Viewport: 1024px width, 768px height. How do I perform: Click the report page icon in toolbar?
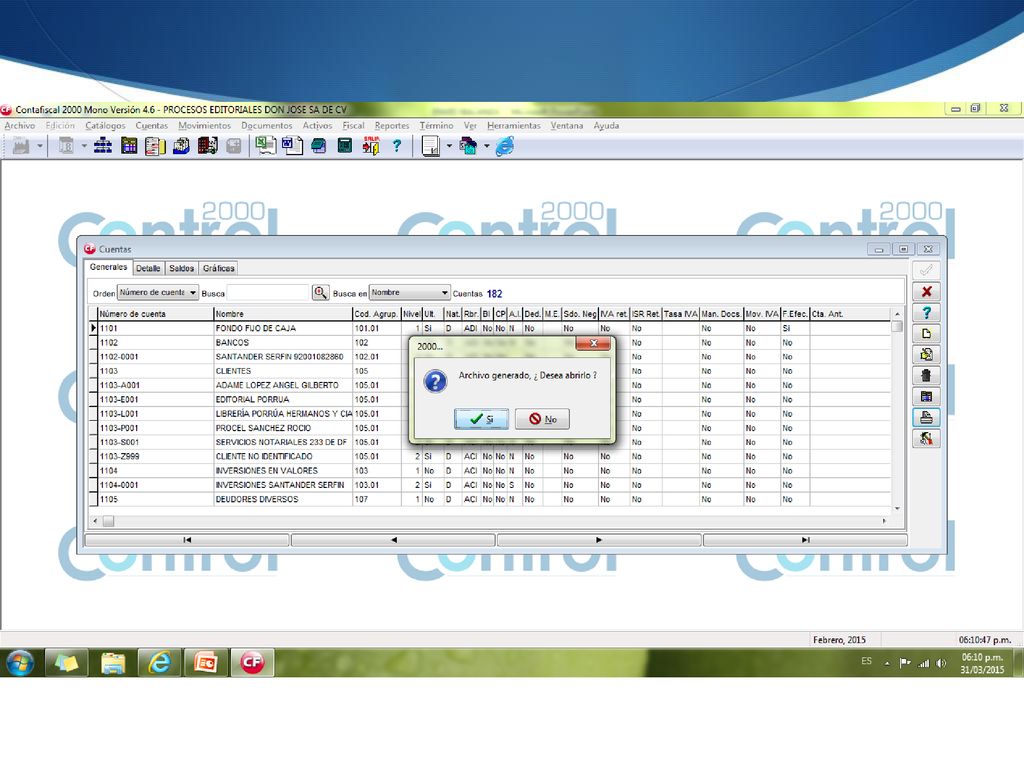(x=431, y=146)
